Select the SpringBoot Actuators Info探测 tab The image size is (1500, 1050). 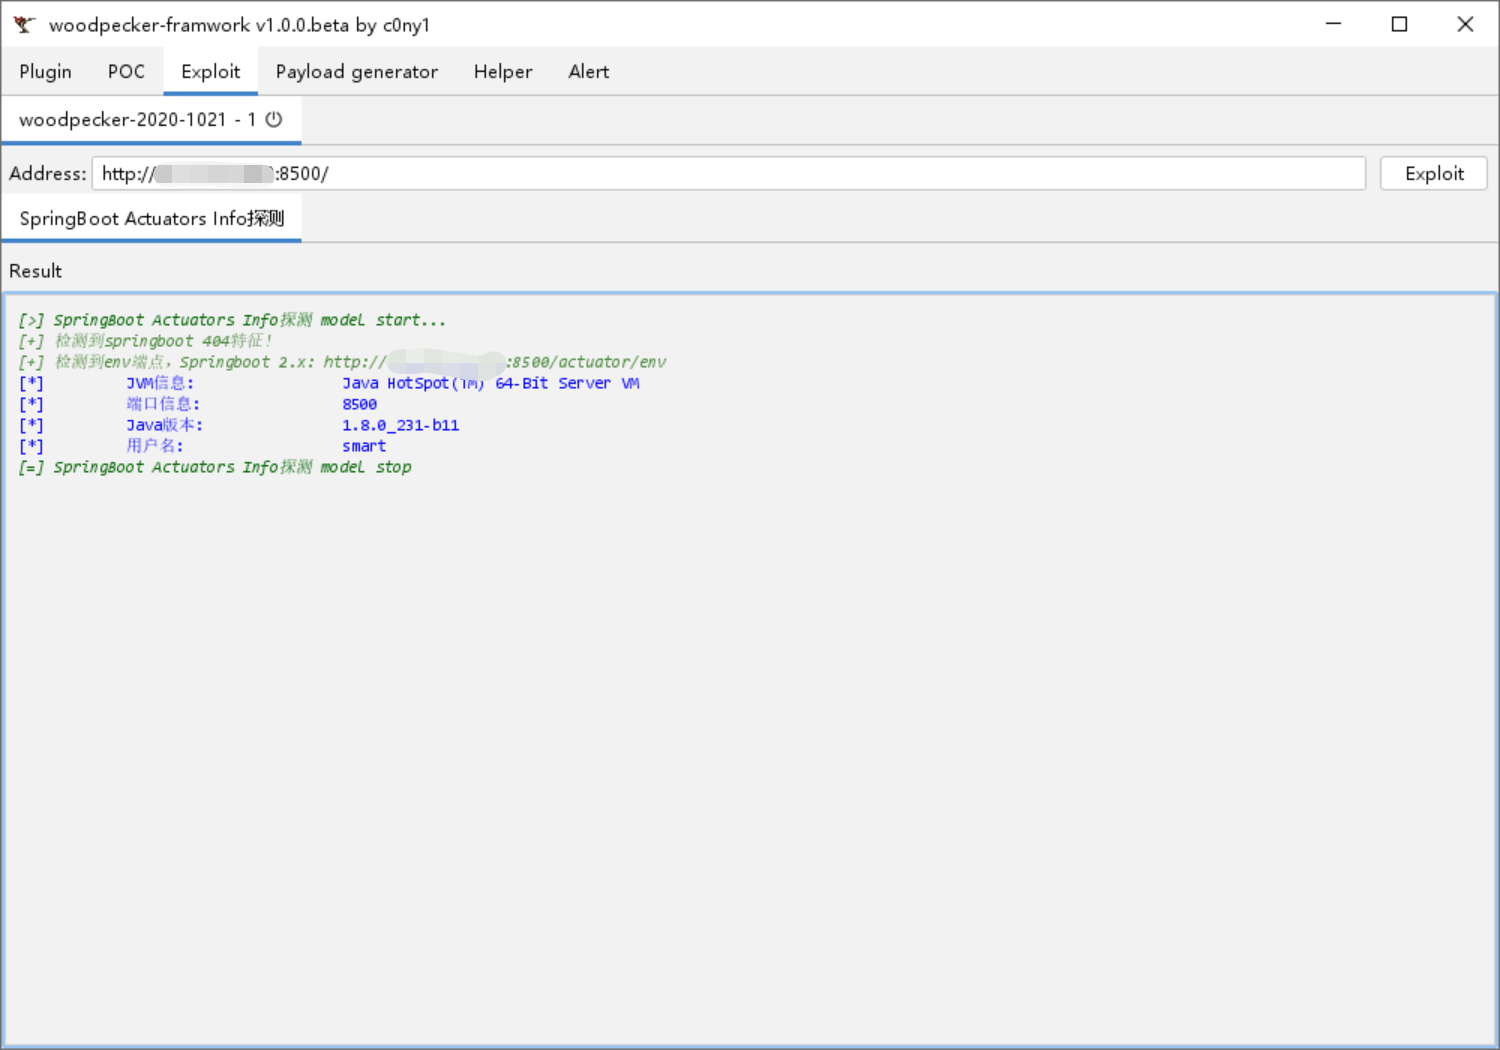152,218
